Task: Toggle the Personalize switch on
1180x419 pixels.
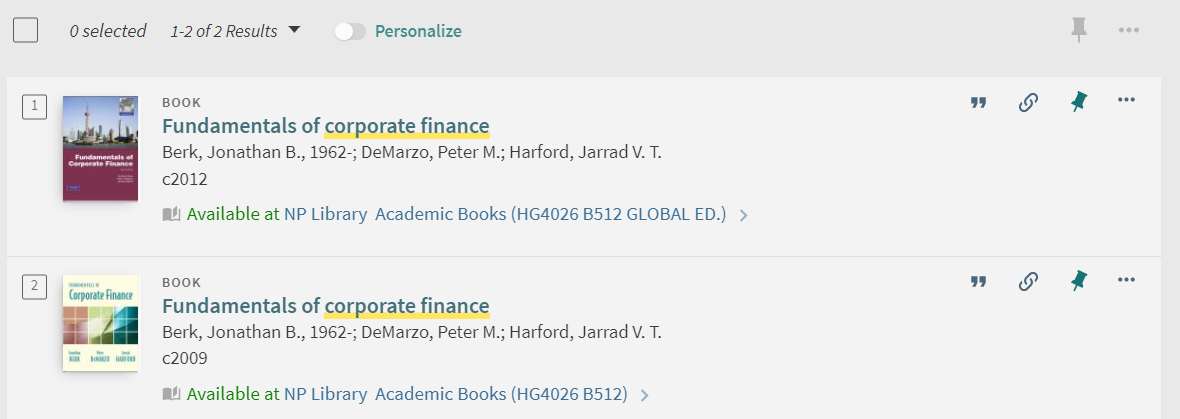Action: (x=350, y=31)
